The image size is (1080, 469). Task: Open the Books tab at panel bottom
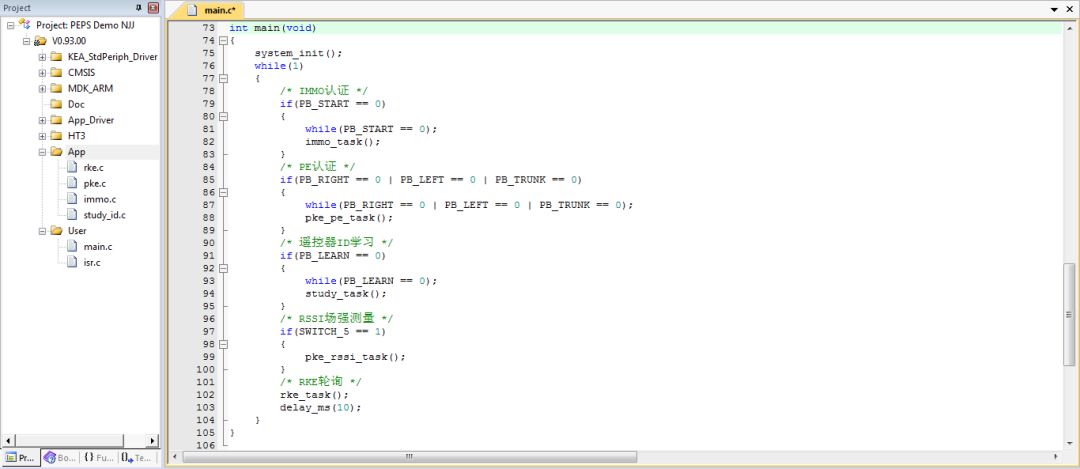tap(60, 457)
